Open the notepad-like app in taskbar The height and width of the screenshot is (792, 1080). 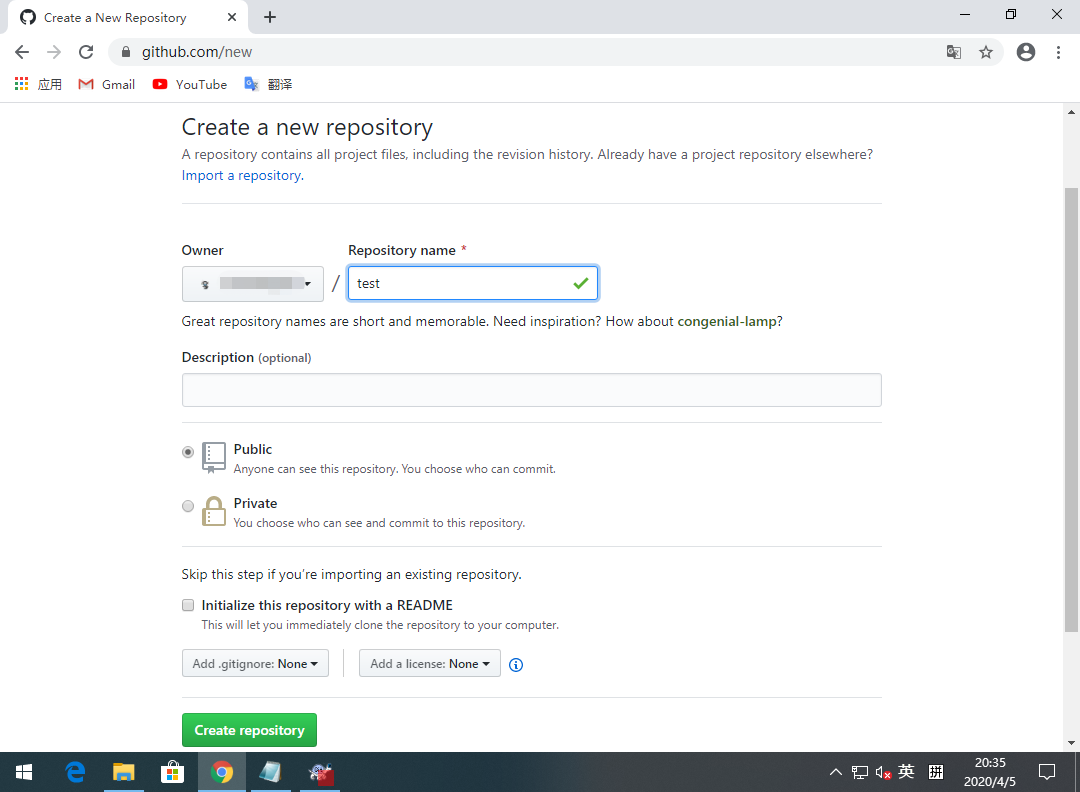tap(271, 772)
